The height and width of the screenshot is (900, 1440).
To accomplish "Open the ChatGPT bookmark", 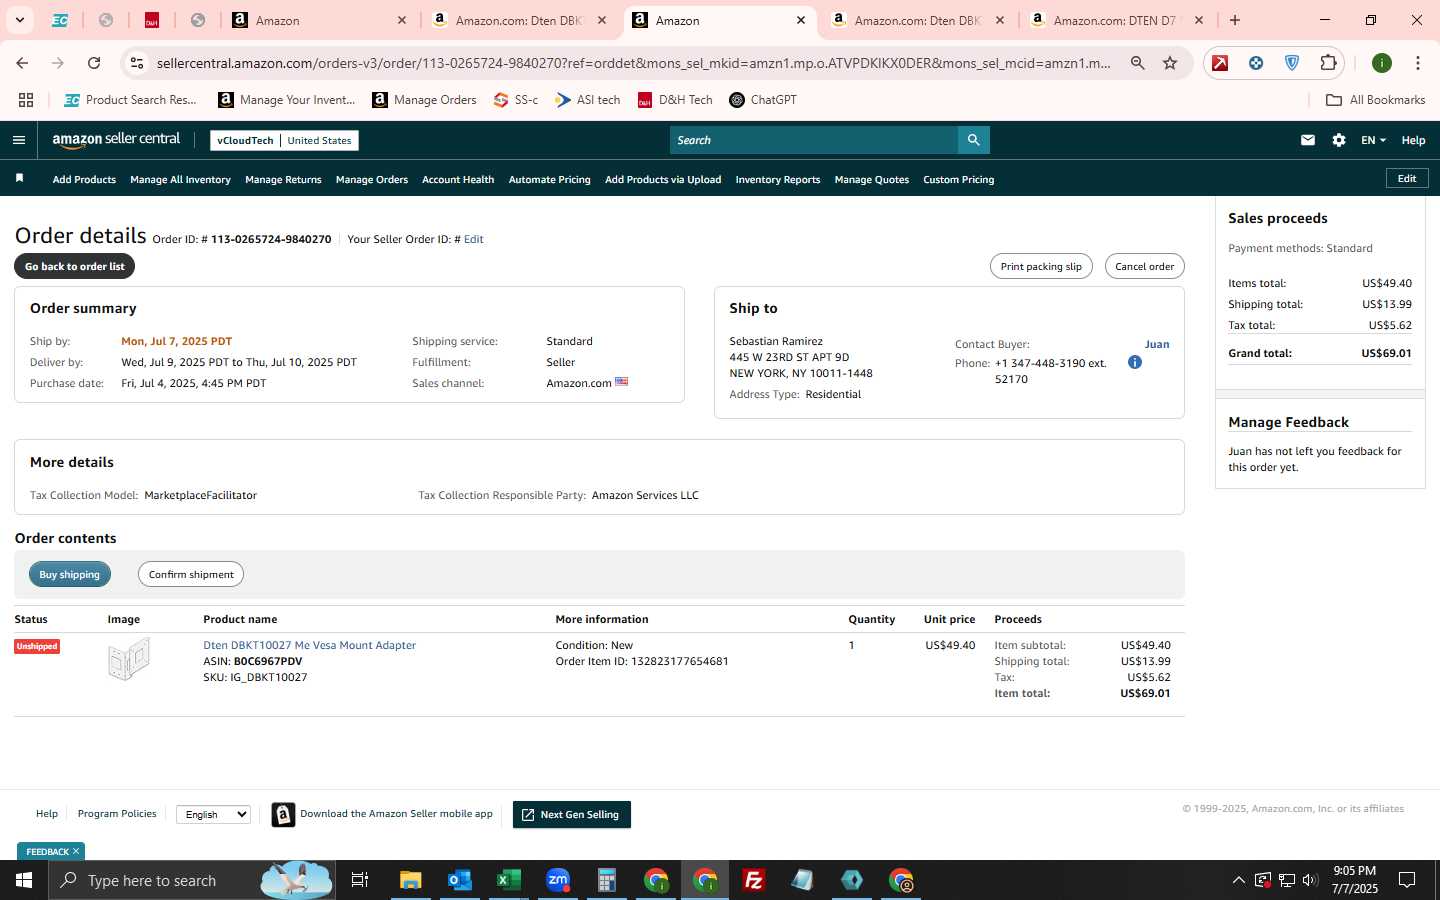I will 763,100.
